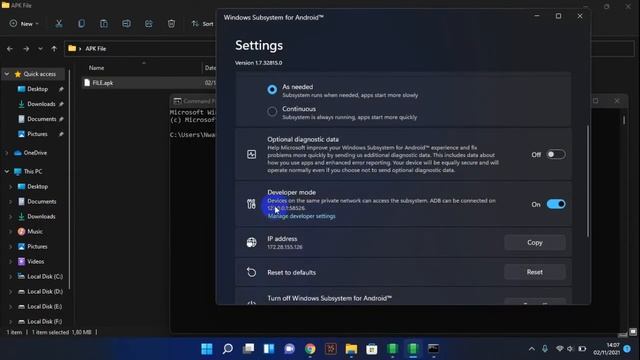Expand Documents under This PC
Image resolution: width=640 pixels, height=360 pixels.
click(x=11, y=202)
